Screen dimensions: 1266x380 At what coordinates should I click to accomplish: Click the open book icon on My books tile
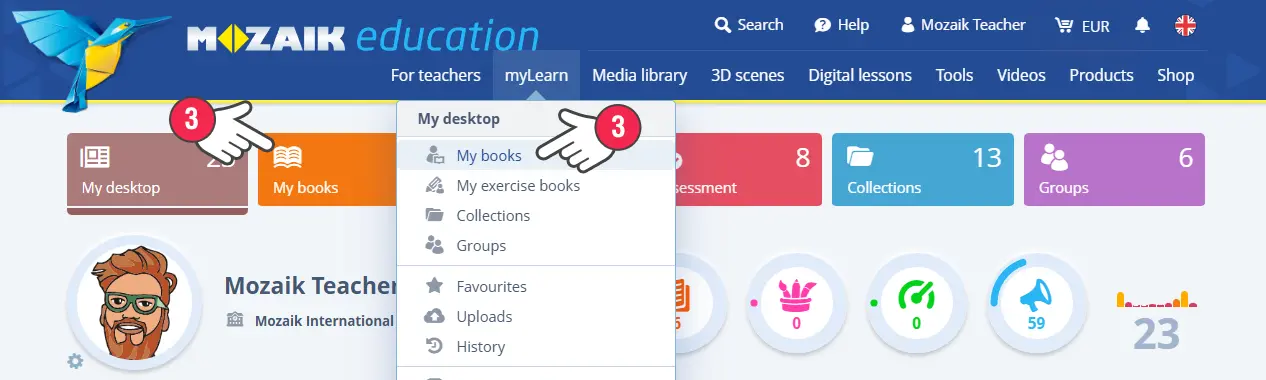coord(288,157)
